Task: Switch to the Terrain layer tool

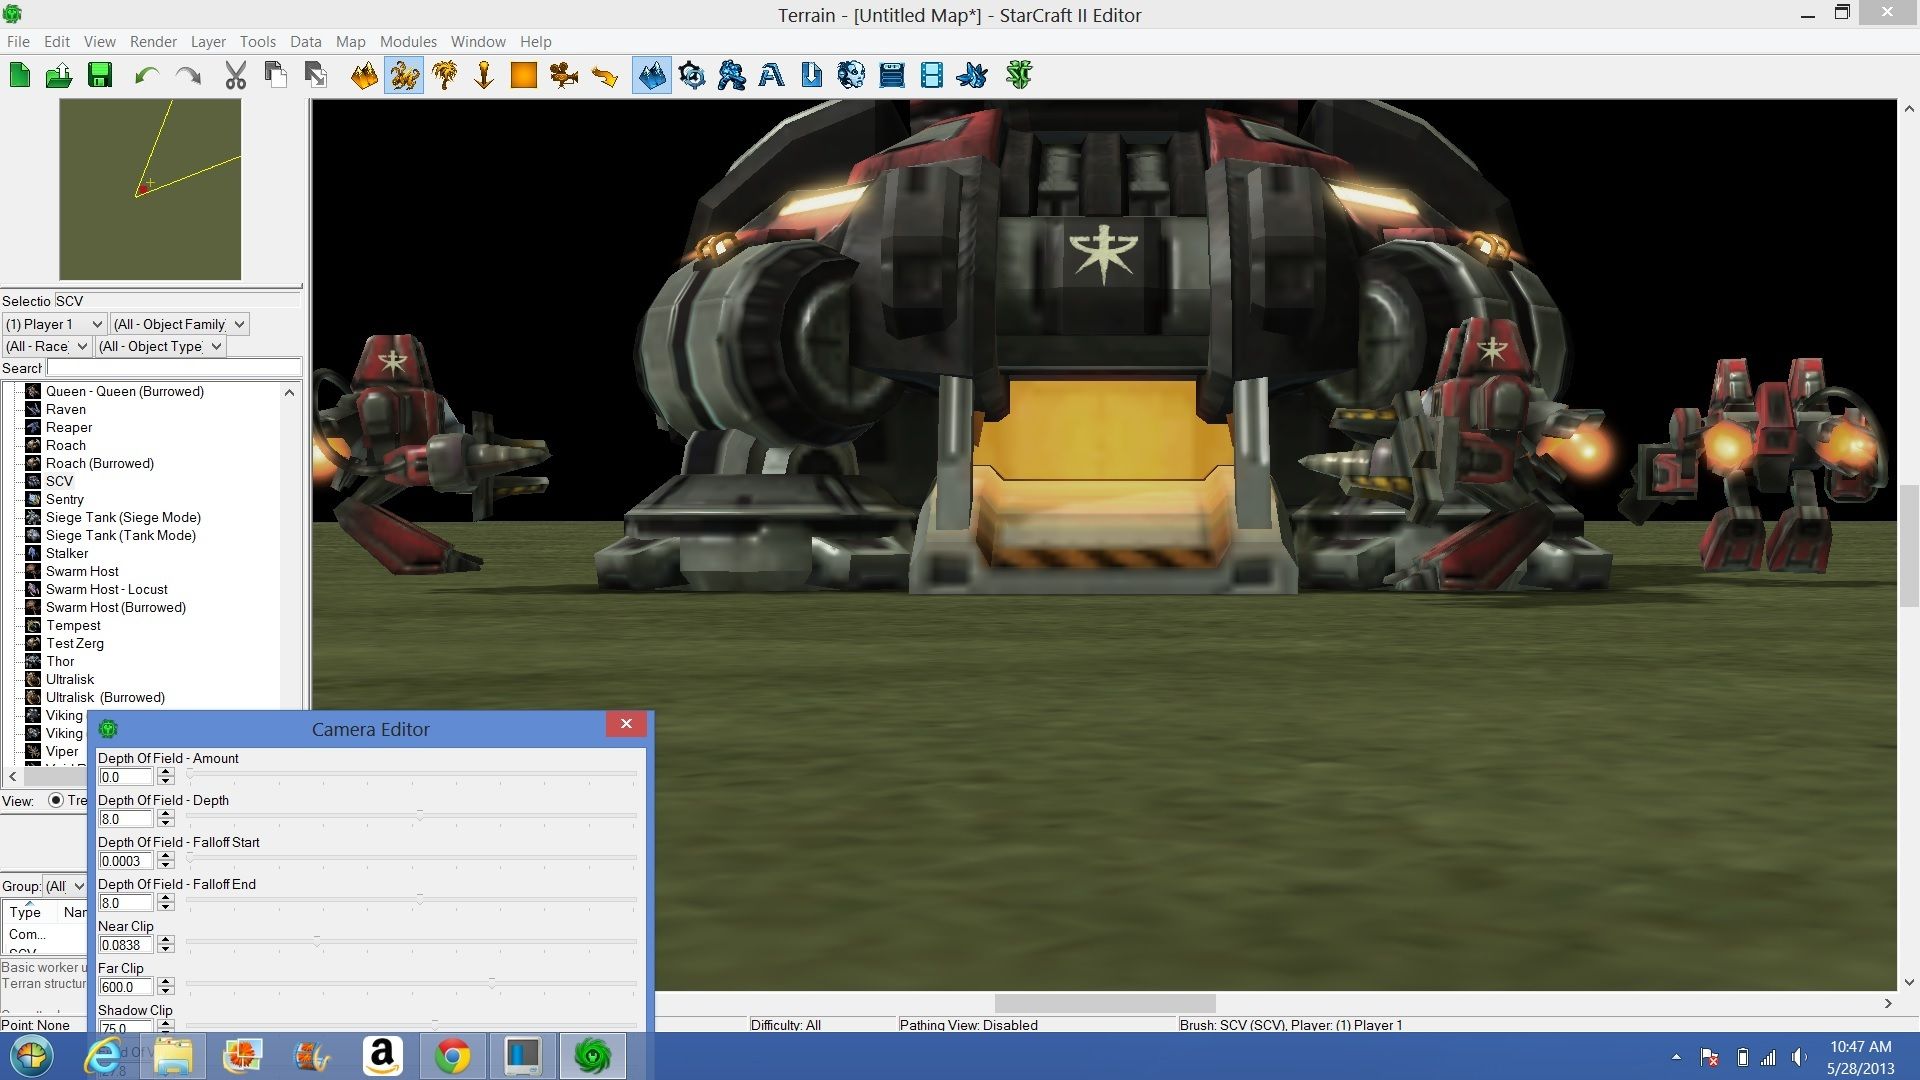Action: (364, 75)
